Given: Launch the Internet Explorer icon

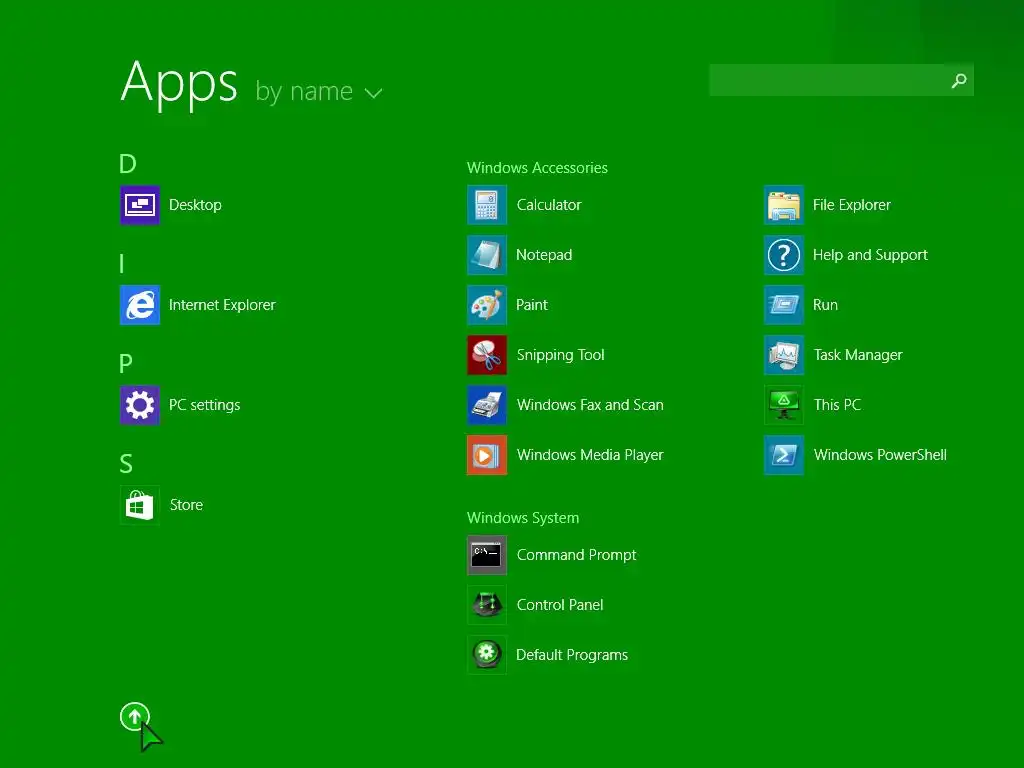Looking at the screenshot, I should [140, 305].
